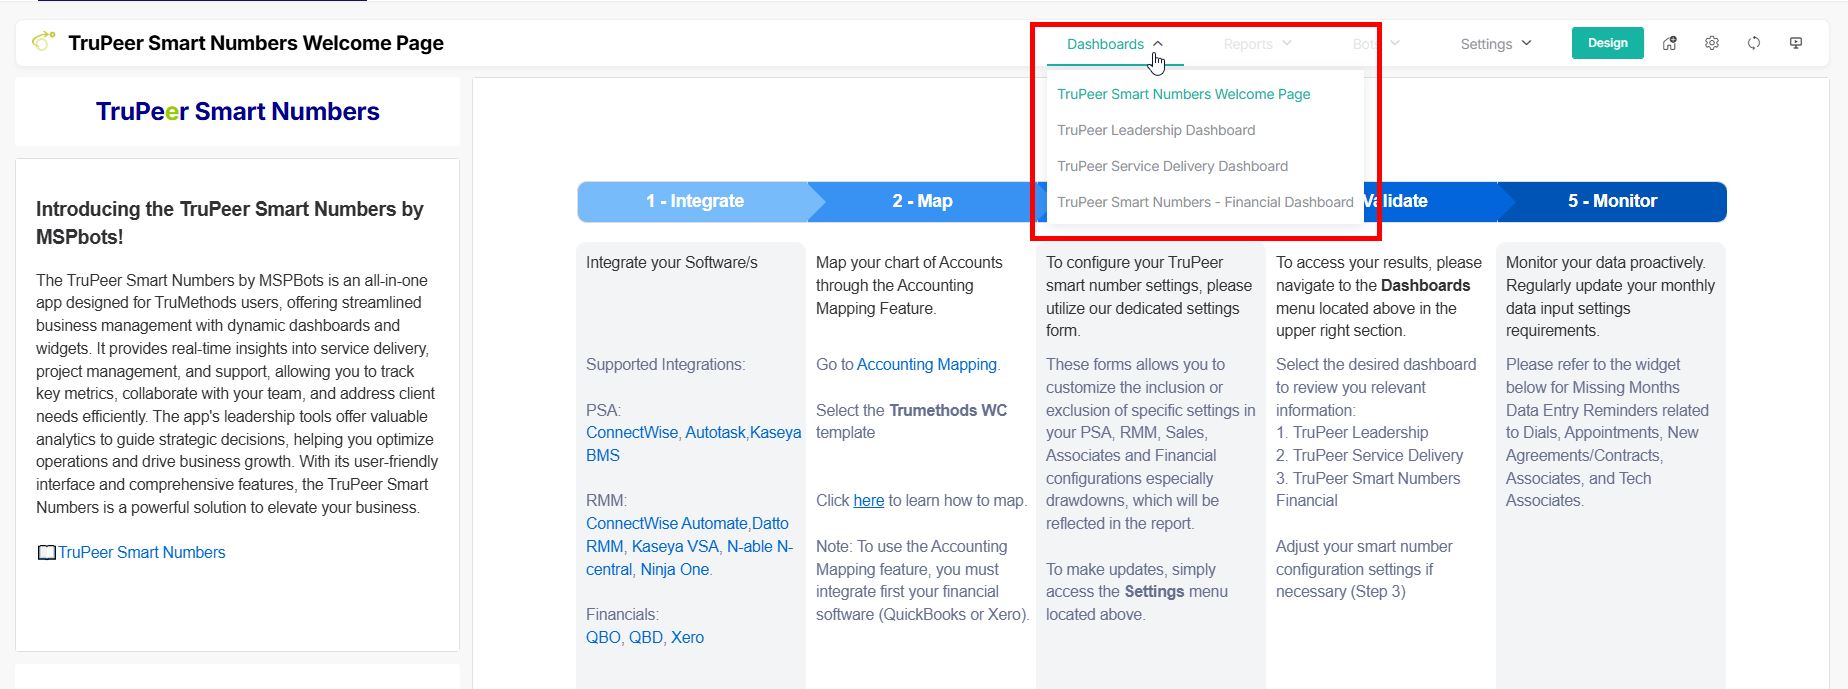This screenshot has height=689, width=1848.
Task: Select TruPeer Smart Numbers Welcome Page menu item
Action: click(1183, 94)
